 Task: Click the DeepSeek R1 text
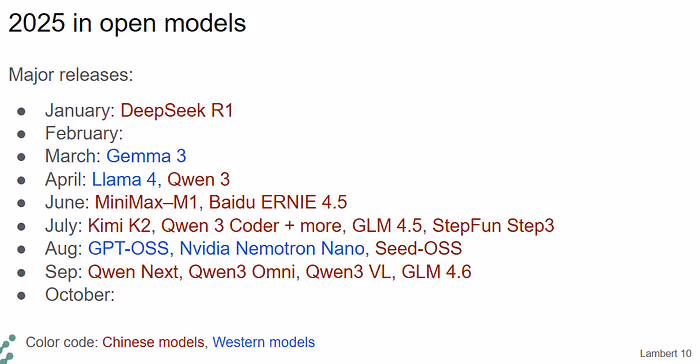(177, 111)
